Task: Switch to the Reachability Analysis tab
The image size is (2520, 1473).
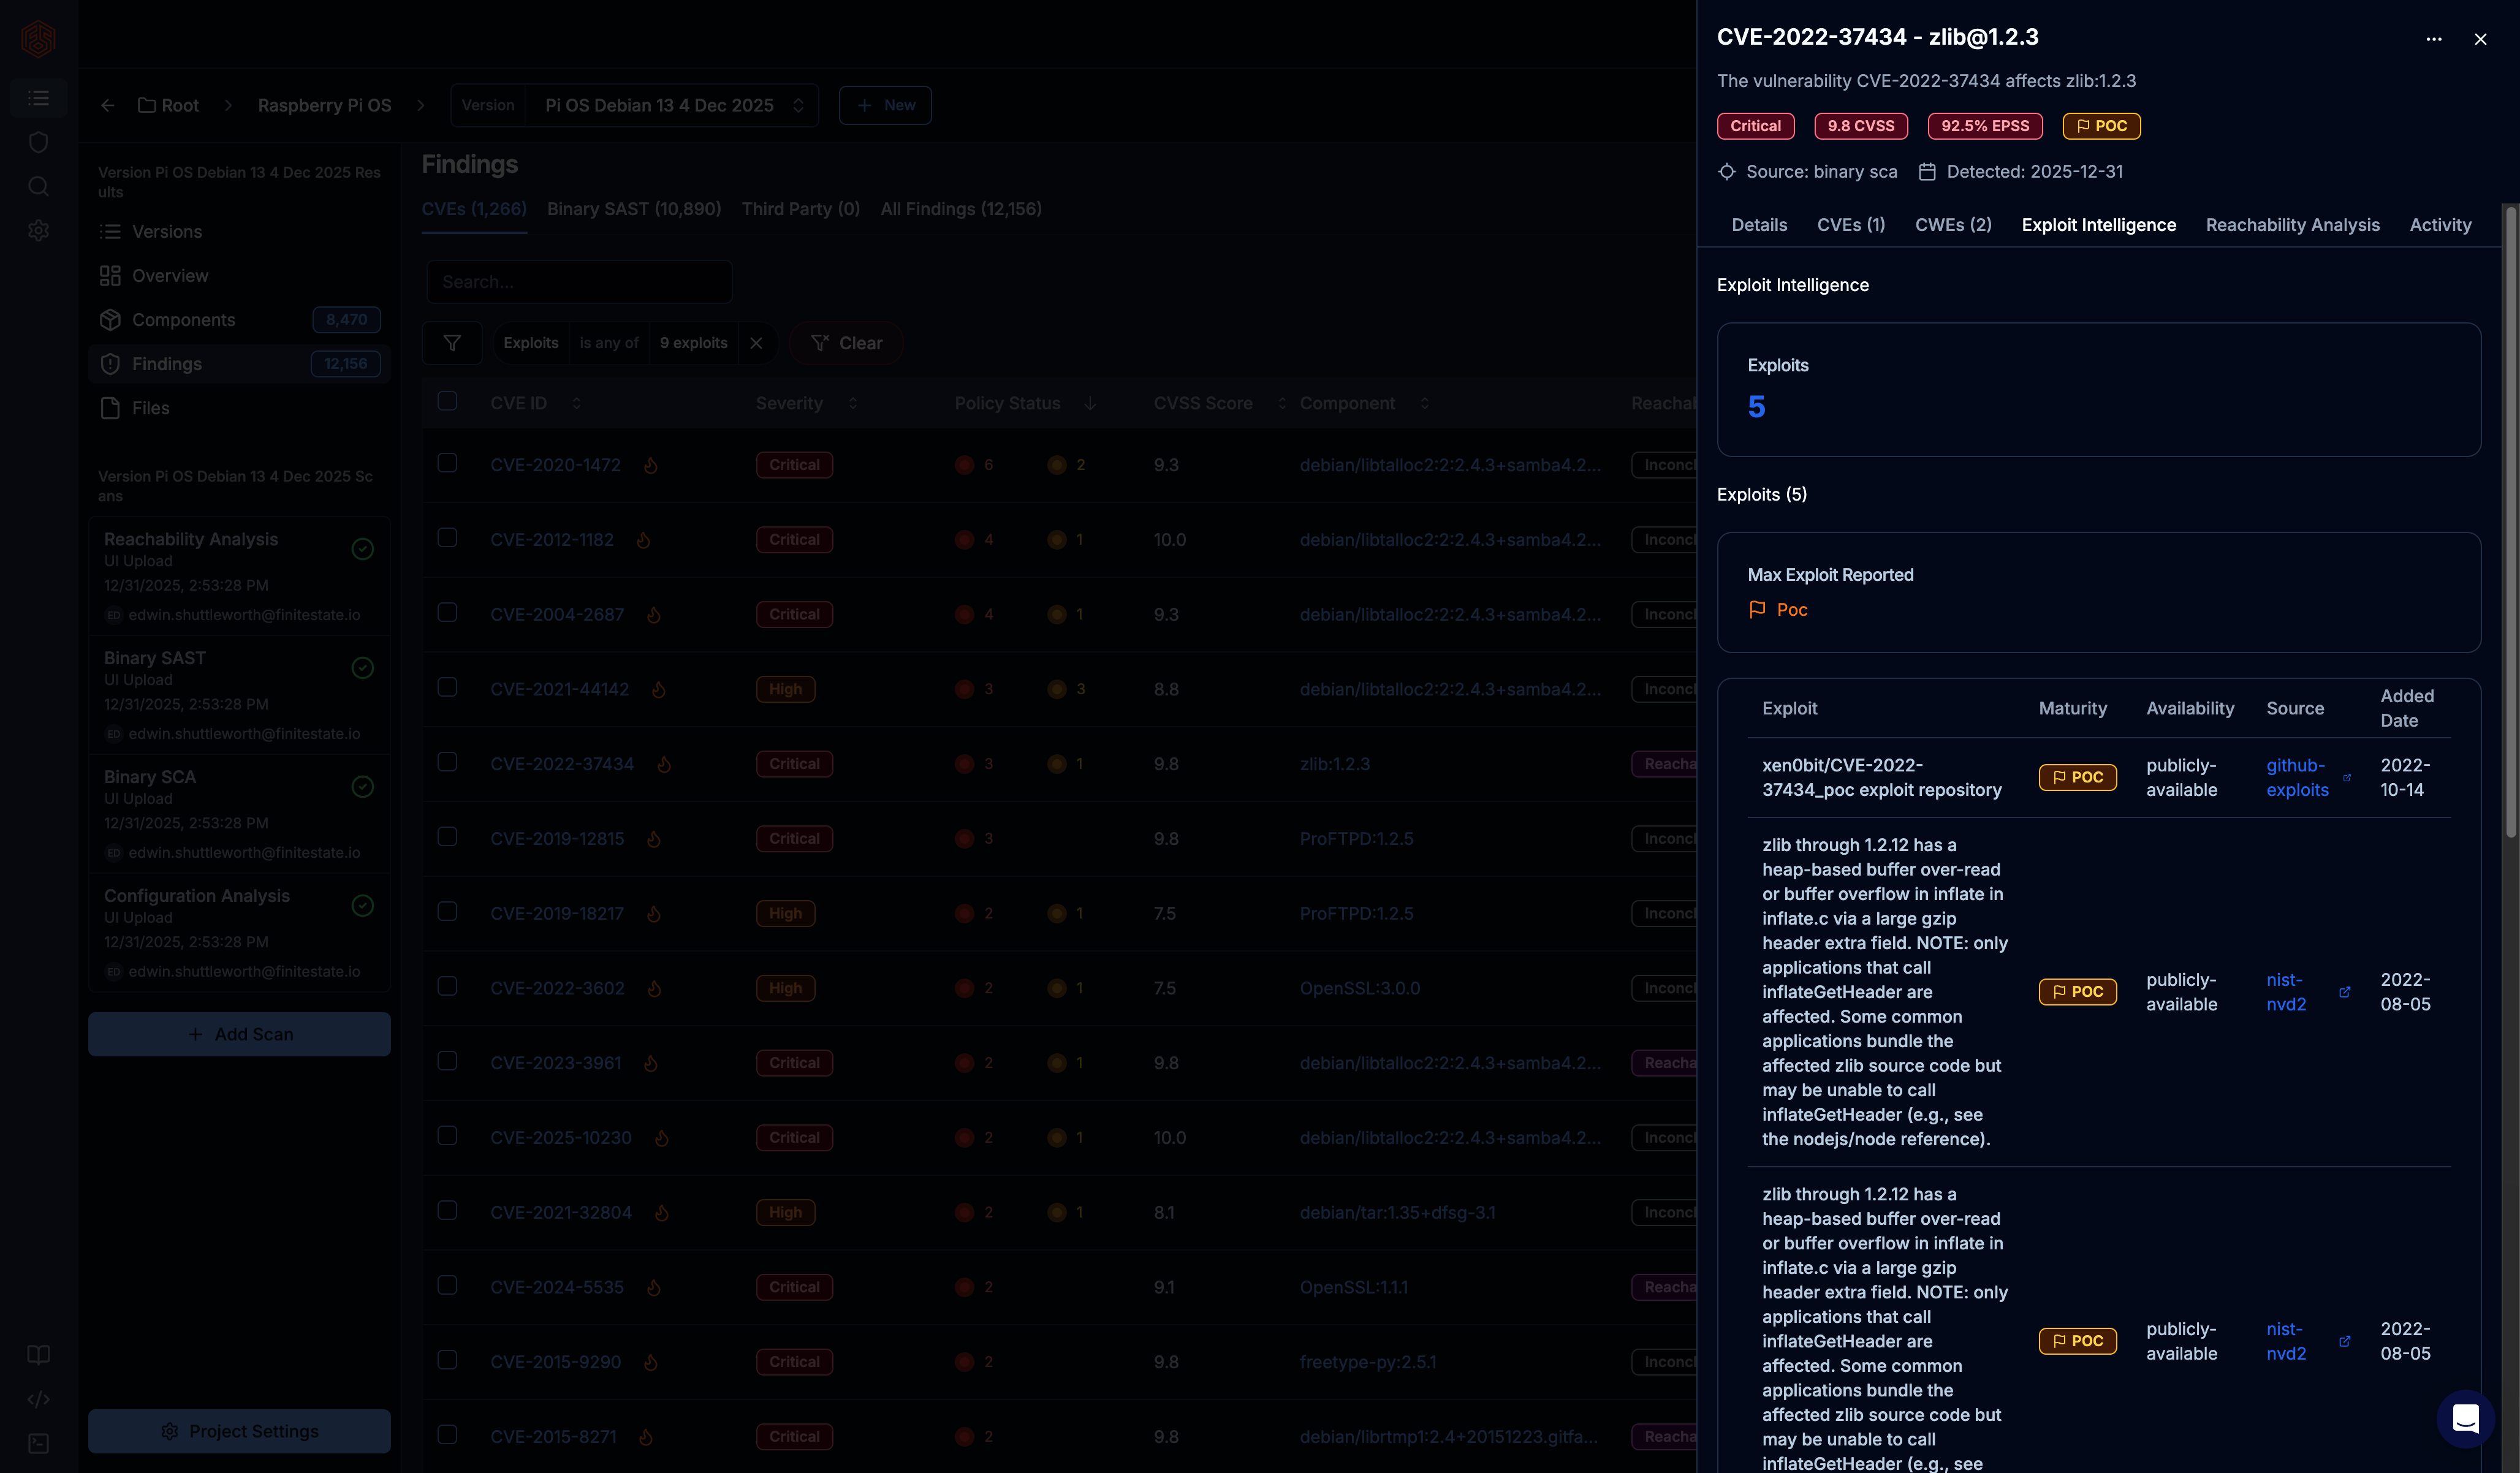Action: click(x=2292, y=225)
